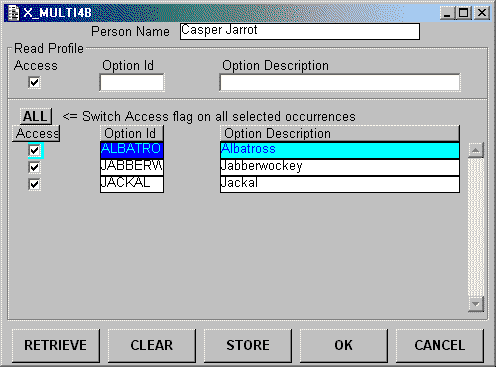Click the CANCEL button
The height and width of the screenshot is (367, 496).
[440, 345]
